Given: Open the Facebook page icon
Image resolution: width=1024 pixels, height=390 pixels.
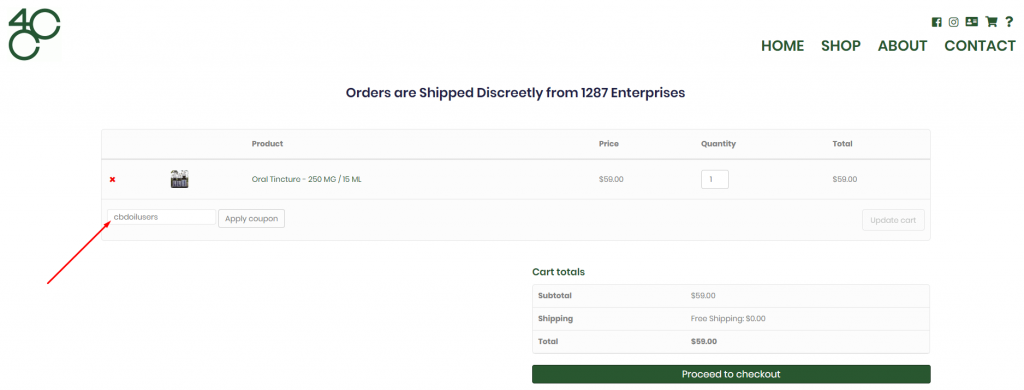Looking at the screenshot, I should coord(936,22).
